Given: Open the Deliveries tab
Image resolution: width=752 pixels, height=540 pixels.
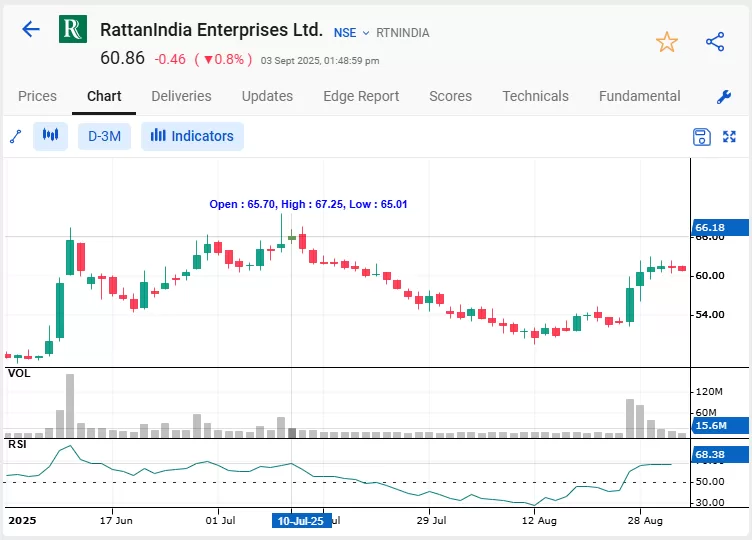Looking at the screenshot, I should (181, 96).
